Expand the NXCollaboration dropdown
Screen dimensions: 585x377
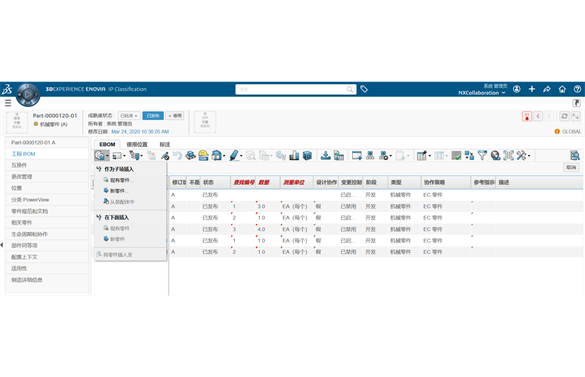[482, 93]
